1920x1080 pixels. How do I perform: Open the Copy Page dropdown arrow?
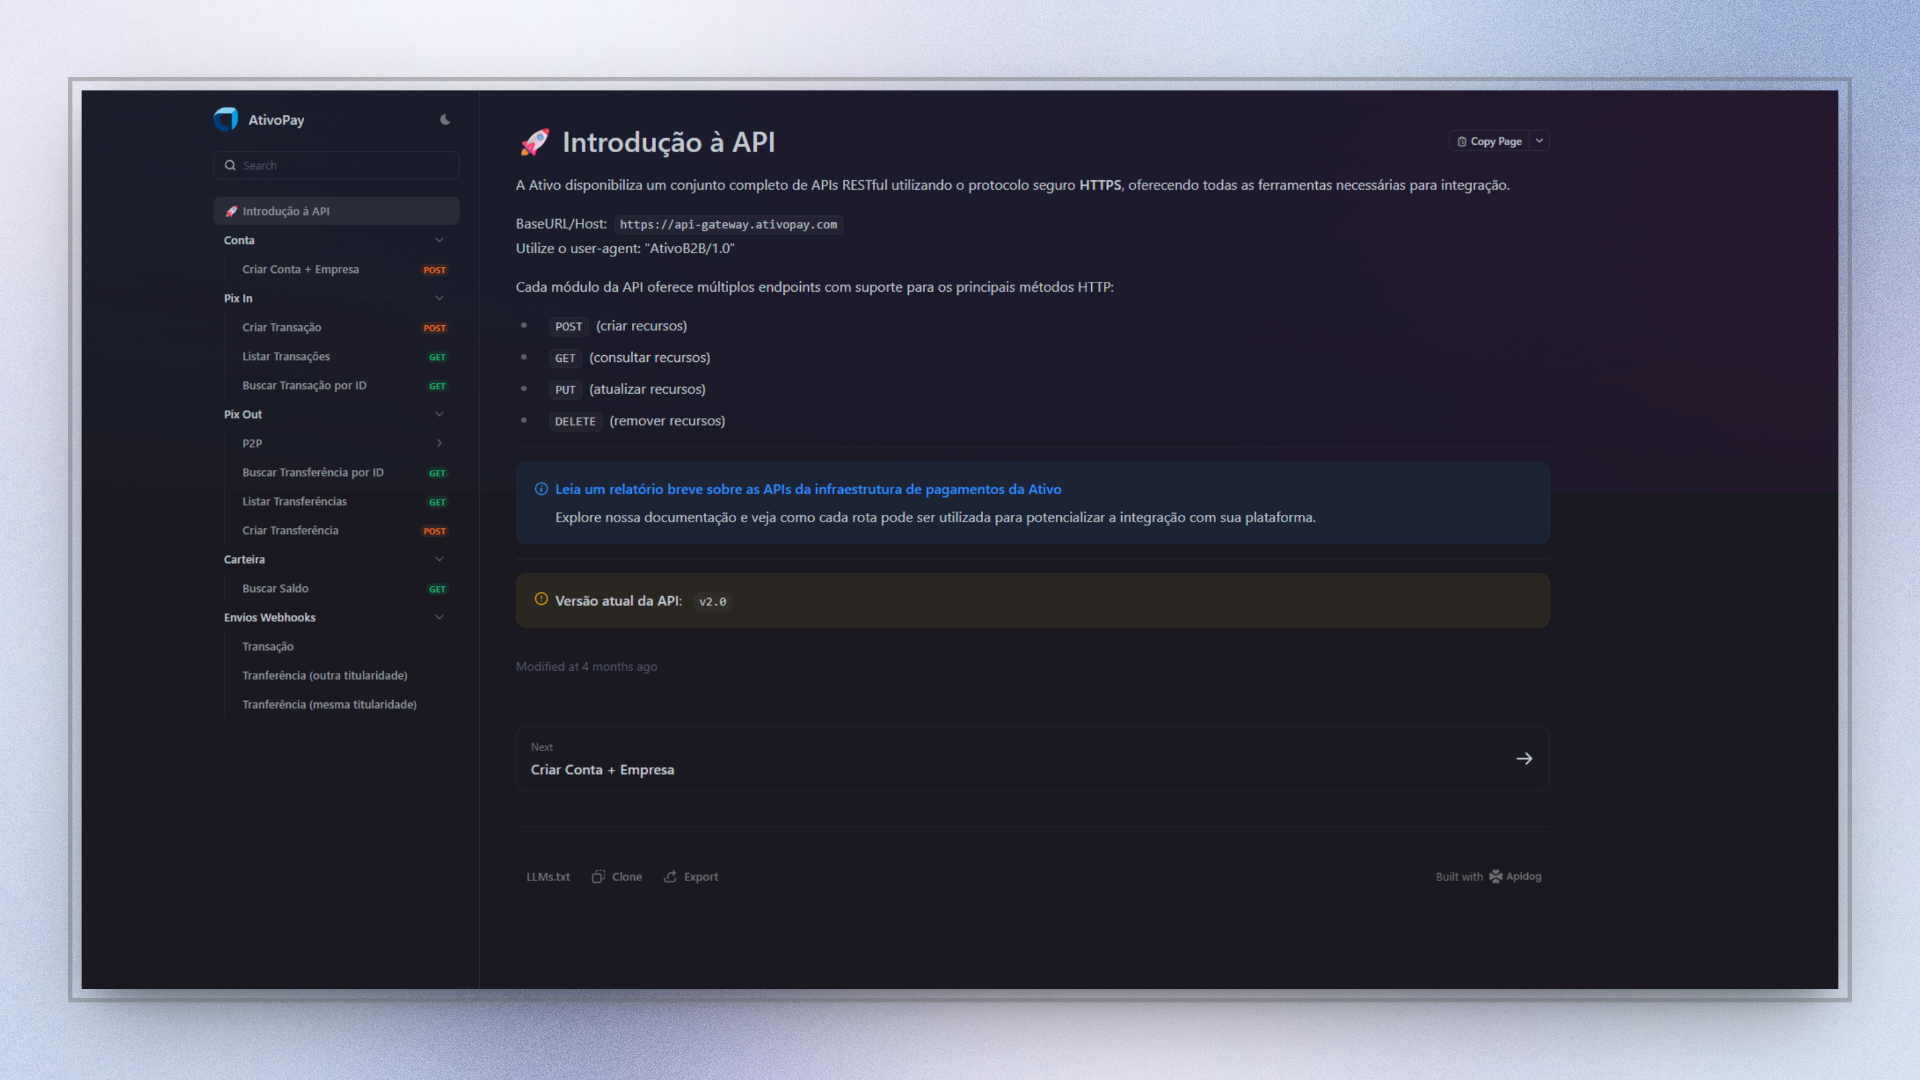pos(1540,142)
